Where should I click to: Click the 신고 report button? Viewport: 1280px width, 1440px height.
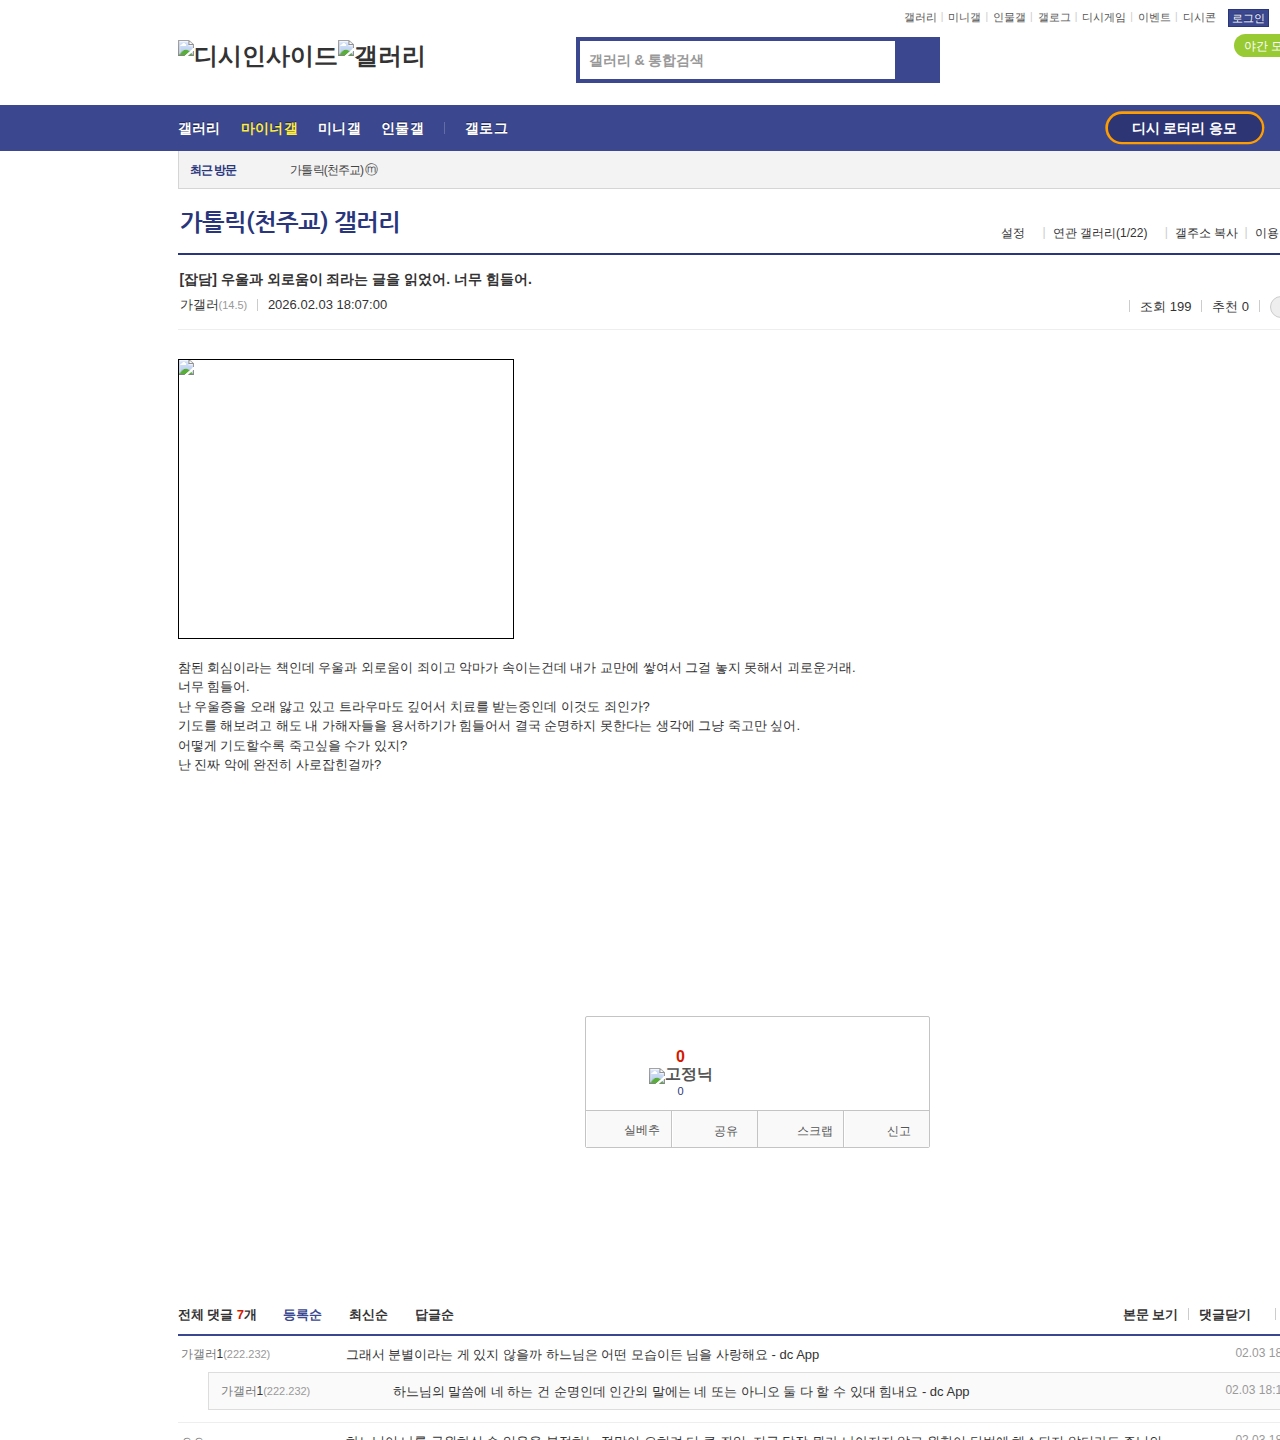[887, 1129]
